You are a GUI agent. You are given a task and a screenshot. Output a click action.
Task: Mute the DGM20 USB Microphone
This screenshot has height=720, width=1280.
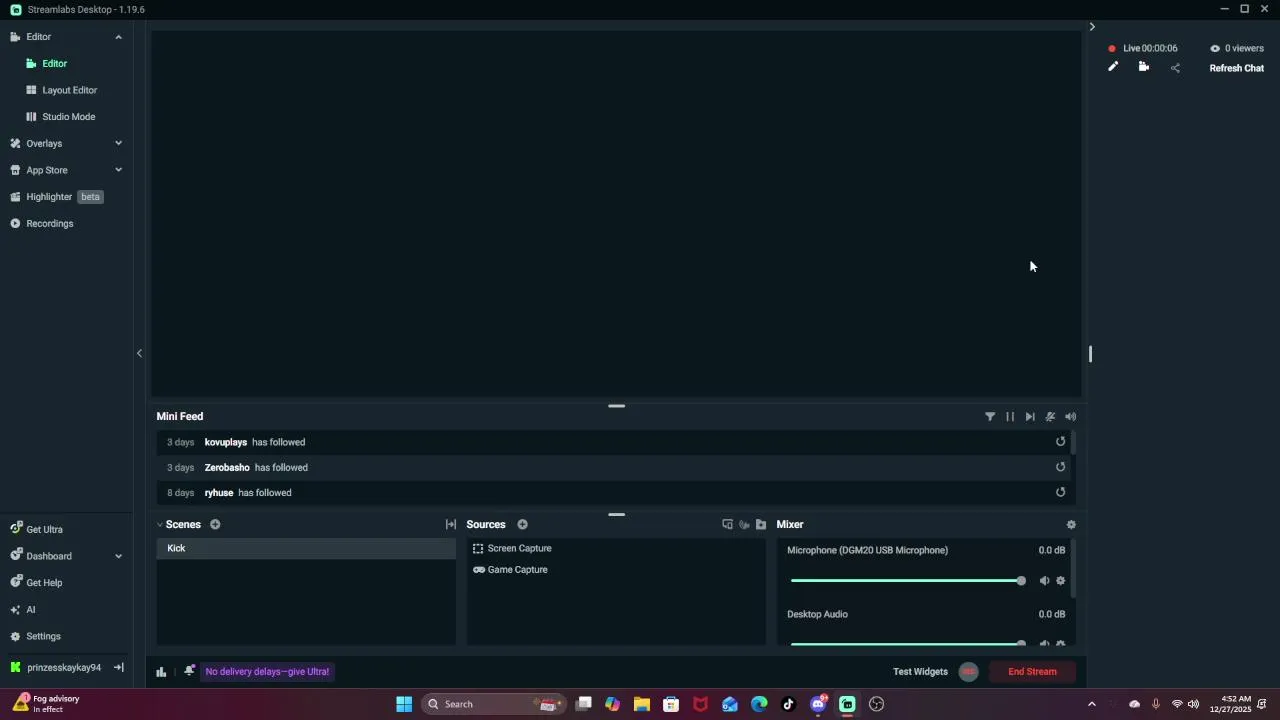(1044, 580)
